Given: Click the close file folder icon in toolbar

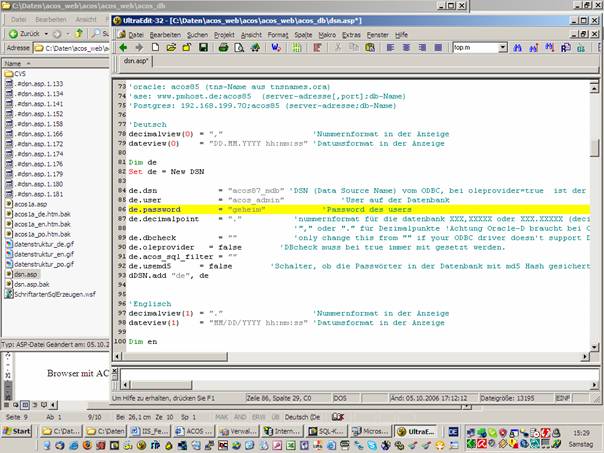Looking at the screenshot, I should (x=187, y=48).
